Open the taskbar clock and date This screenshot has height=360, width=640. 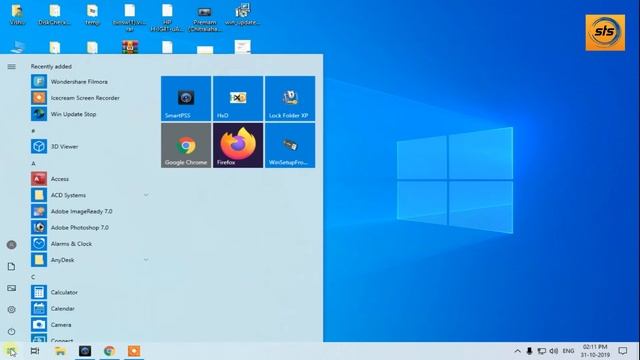(x=595, y=351)
